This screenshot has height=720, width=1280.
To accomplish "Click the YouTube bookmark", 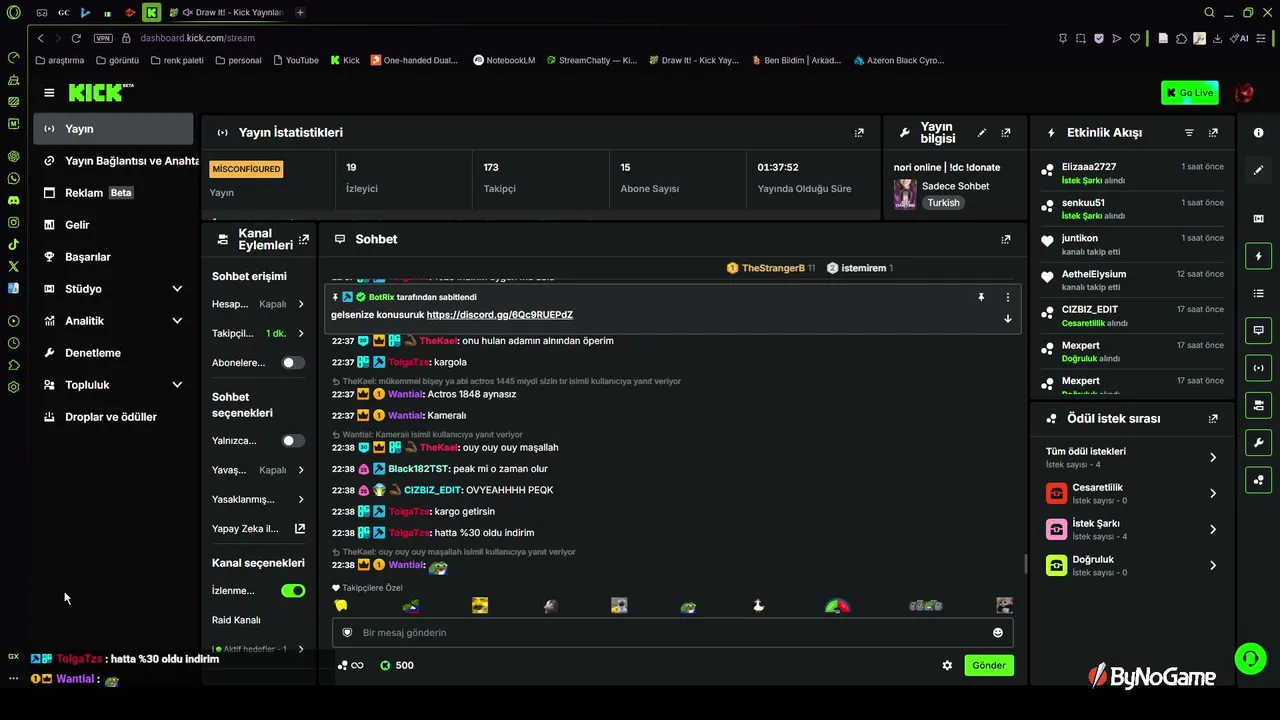I will 295,60.
